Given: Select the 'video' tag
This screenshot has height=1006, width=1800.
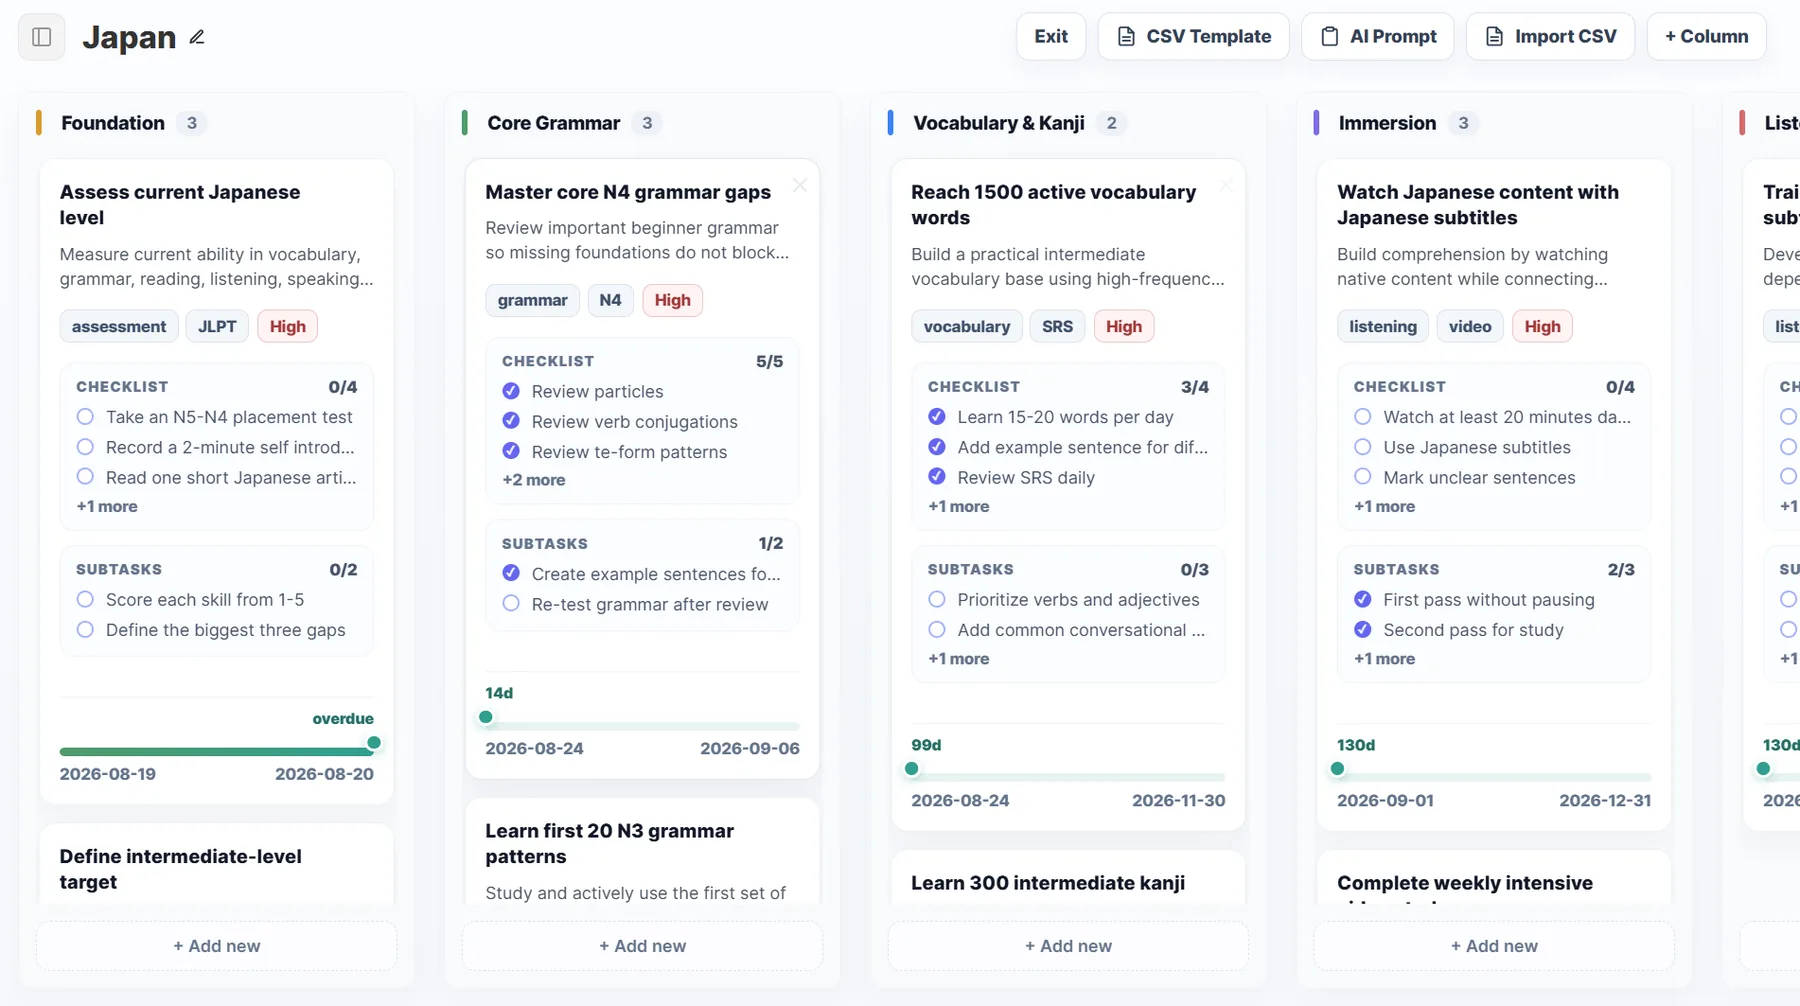Looking at the screenshot, I should pyautogui.click(x=1470, y=326).
